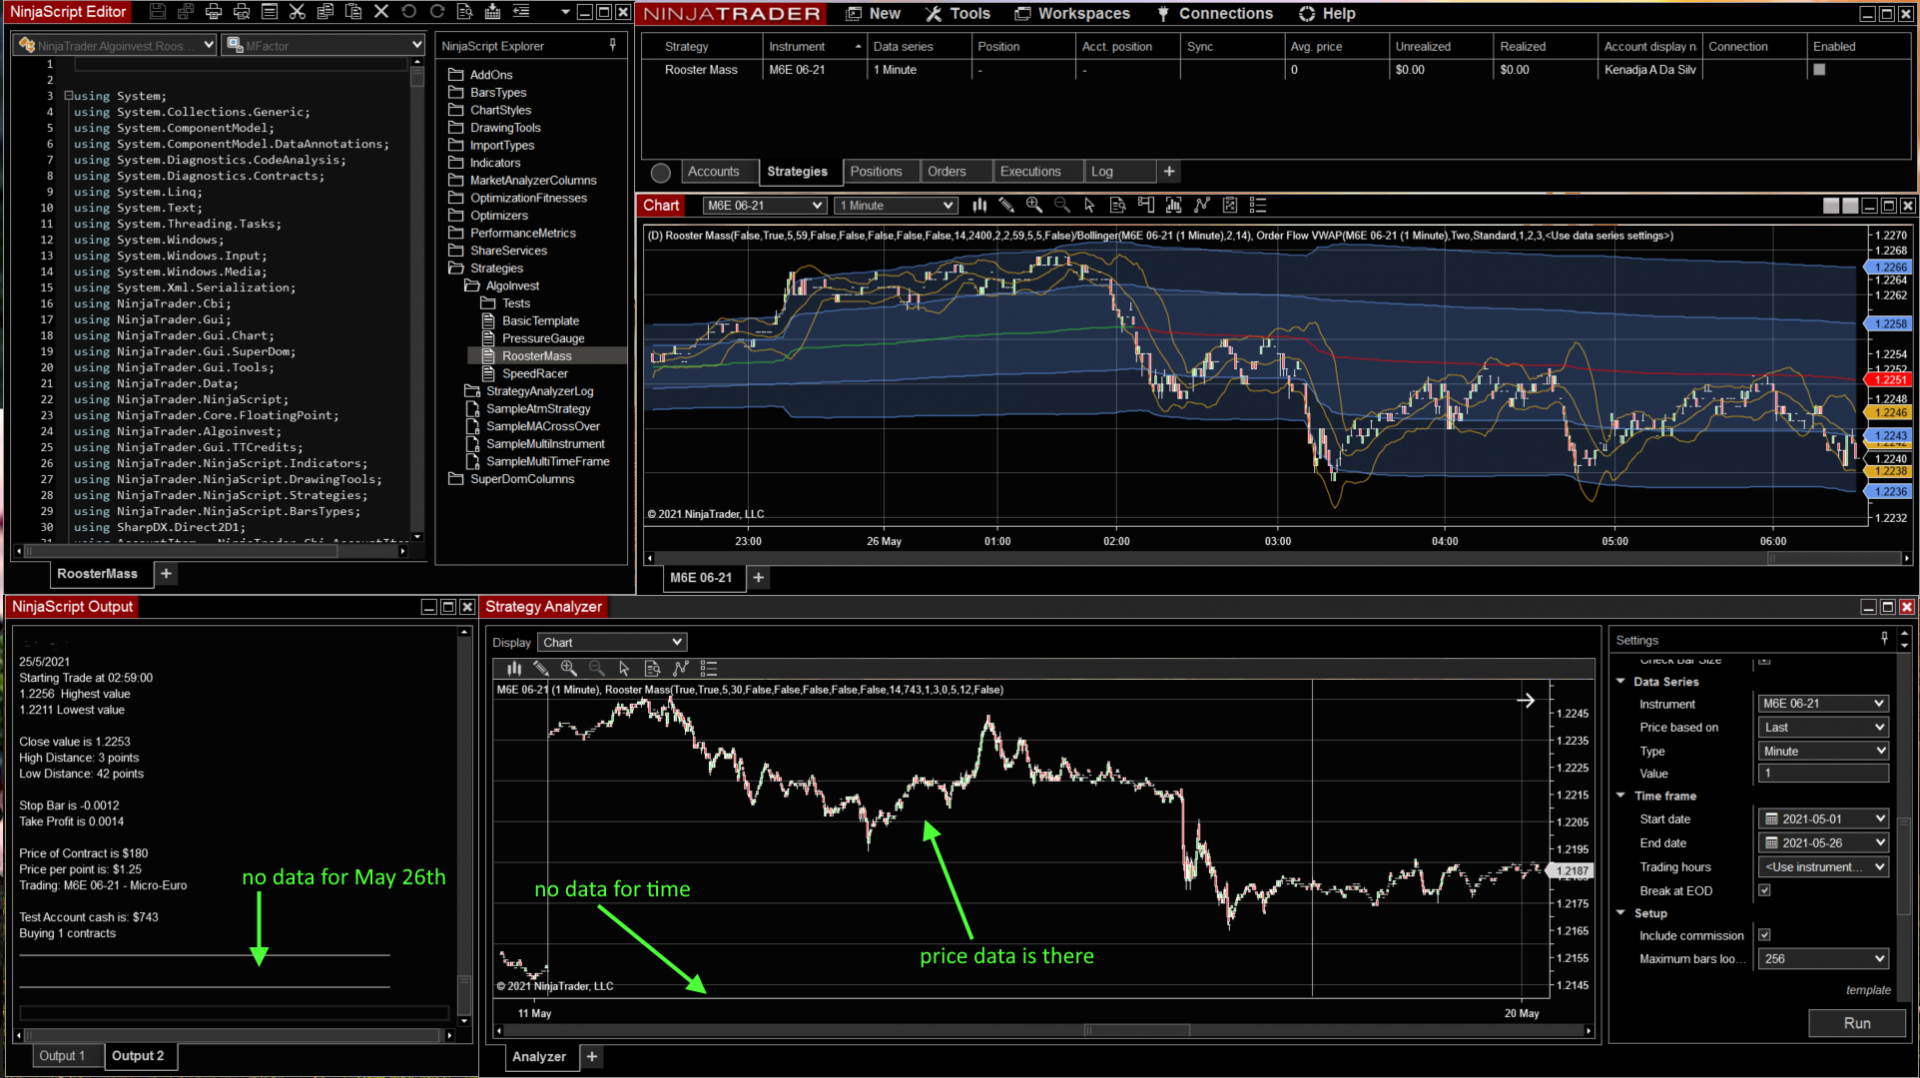
Task: Paste code with the editor paste icon
Action: 353,12
